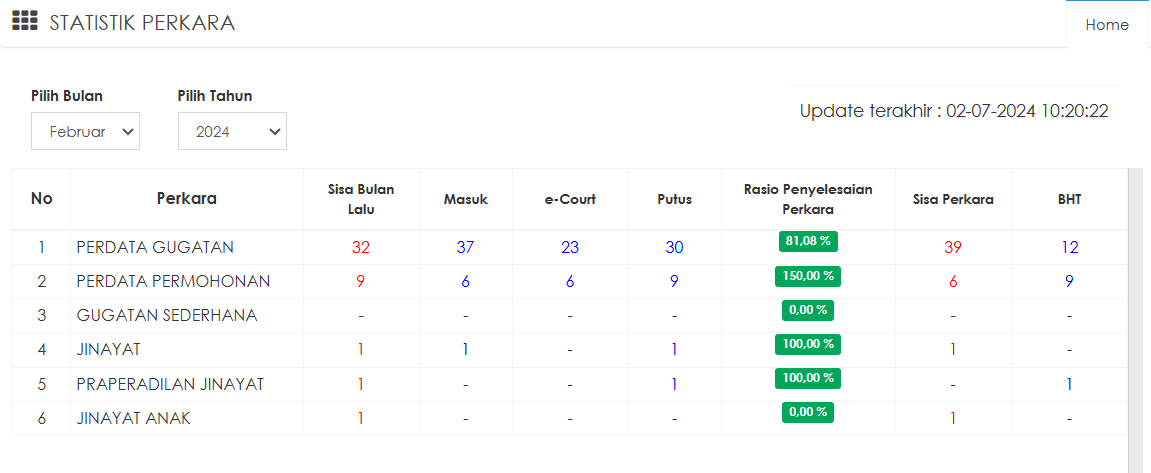This screenshot has height=473, width=1151.
Task: Click the Rasio Penyelesaian Perkara column header
Action: coord(808,199)
